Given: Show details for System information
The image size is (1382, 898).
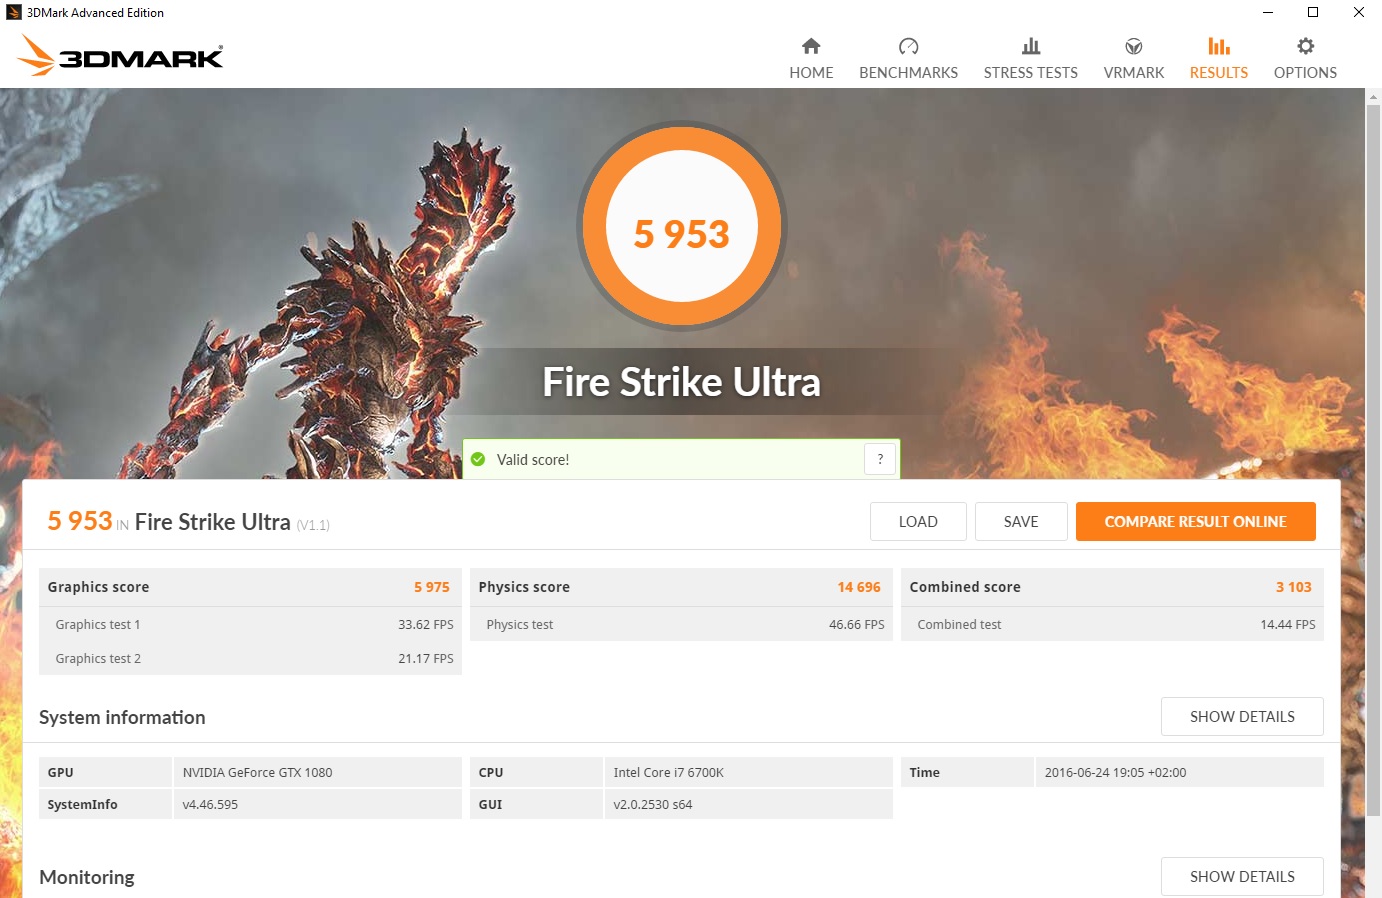Looking at the screenshot, I should 1242,716.
